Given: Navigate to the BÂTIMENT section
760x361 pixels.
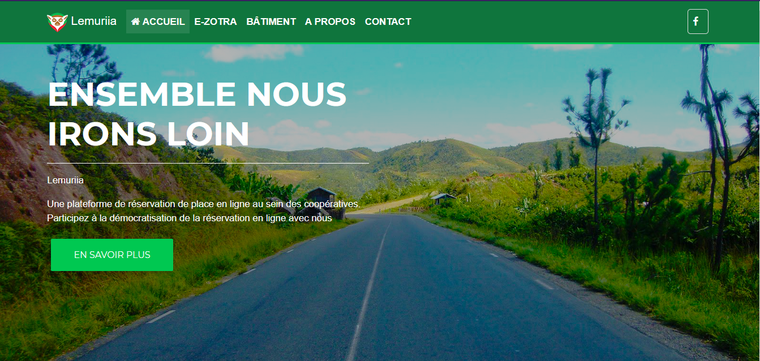Looking at the screenshot, I should pos(271,22).
